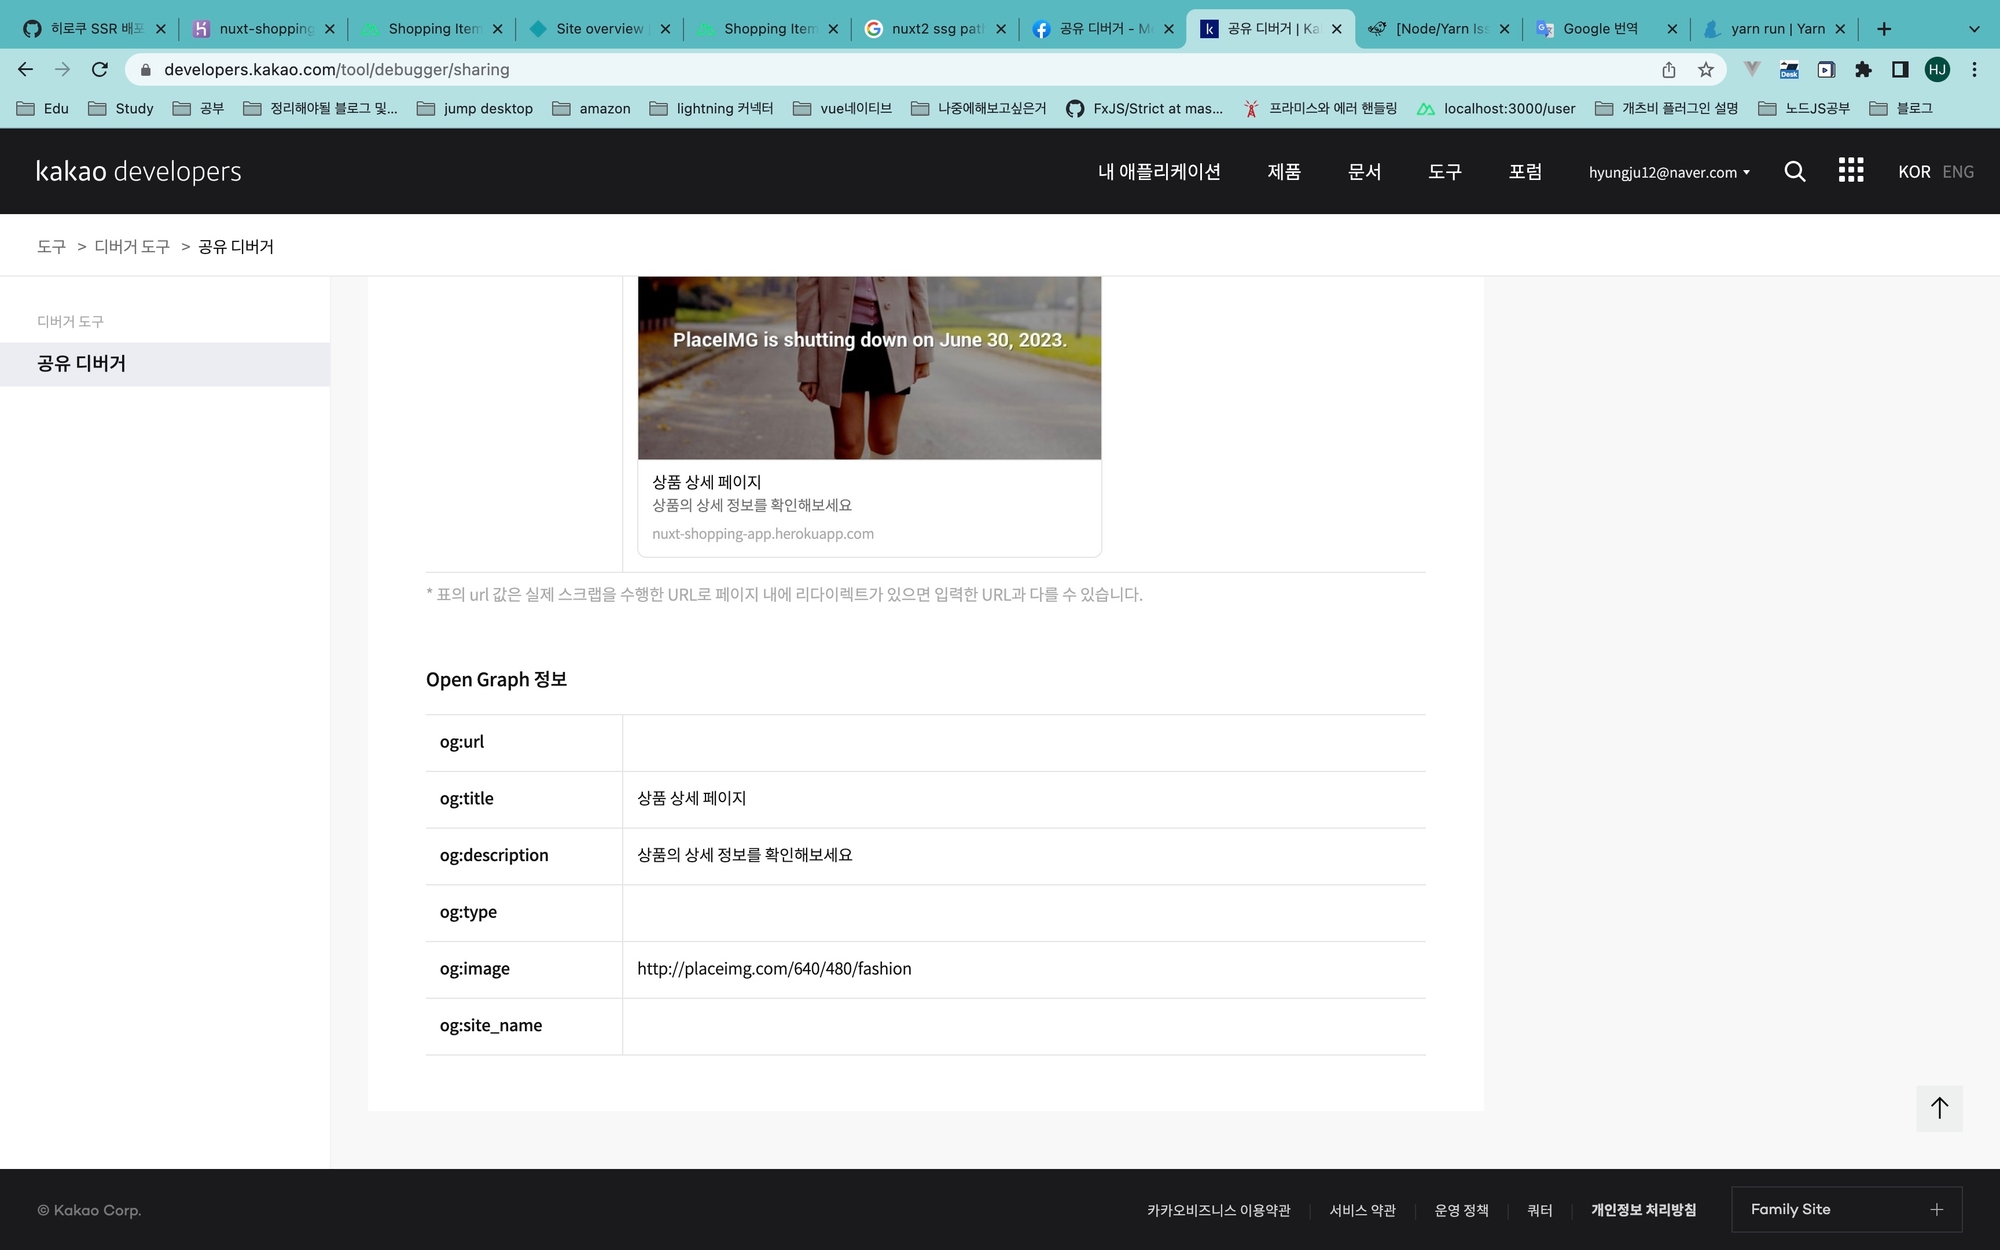Select 공유 디버거 in the sidebar
Image resolution: width=2000 pixels, height=1250 pixels.
pyautogui.click(x=165, y=364)
